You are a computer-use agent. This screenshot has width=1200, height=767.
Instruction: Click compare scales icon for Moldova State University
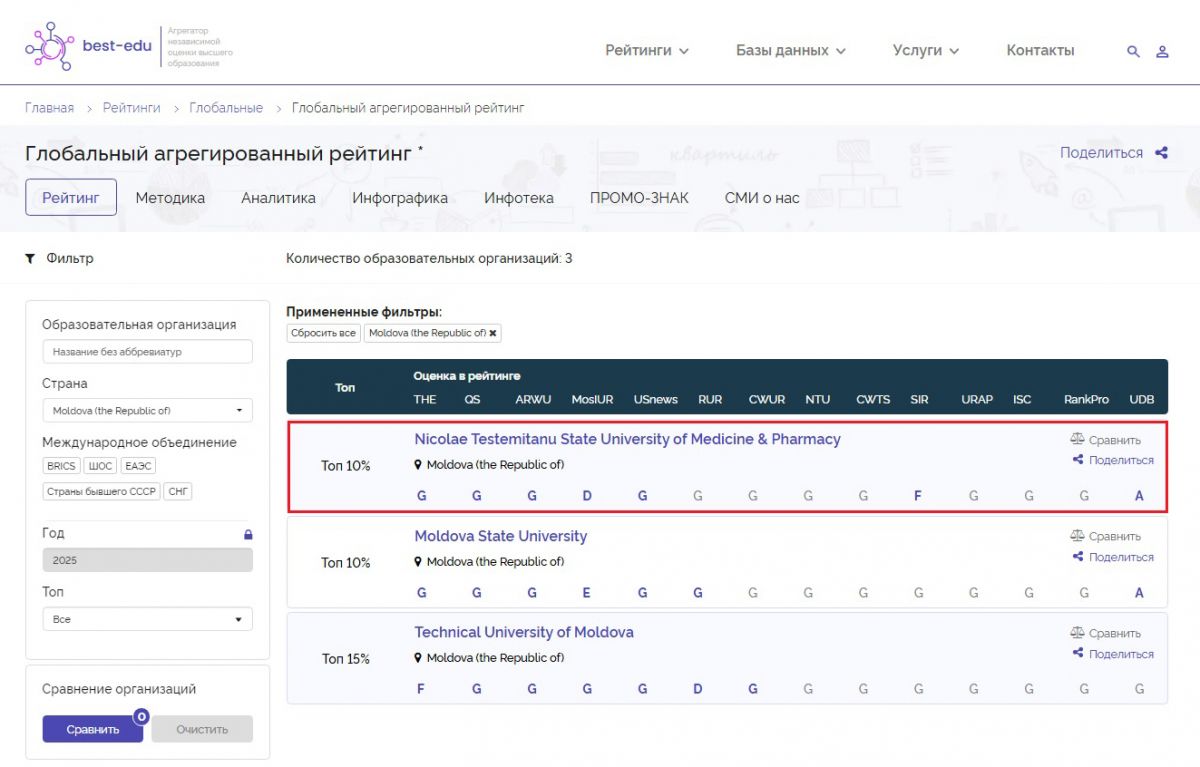(1077, 536)
